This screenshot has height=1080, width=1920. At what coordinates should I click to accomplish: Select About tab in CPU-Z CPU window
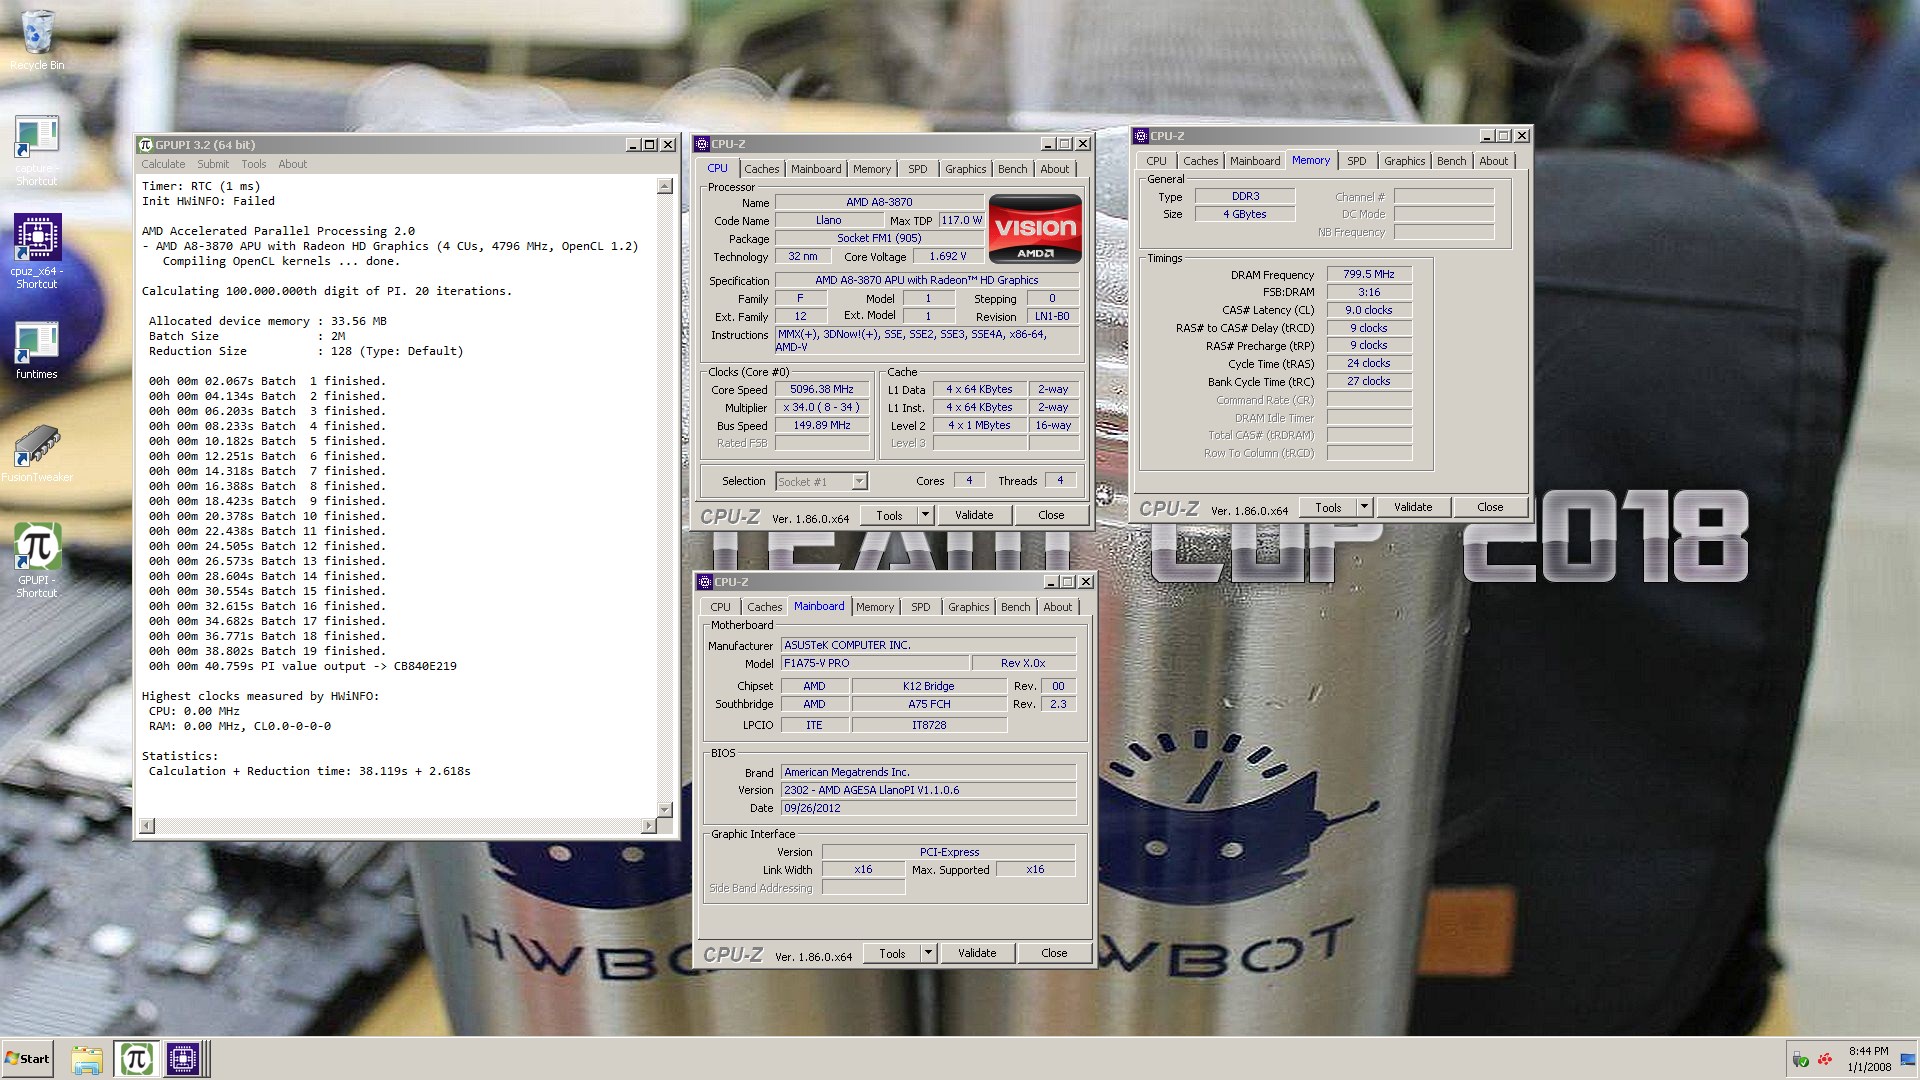(1055, 169)
